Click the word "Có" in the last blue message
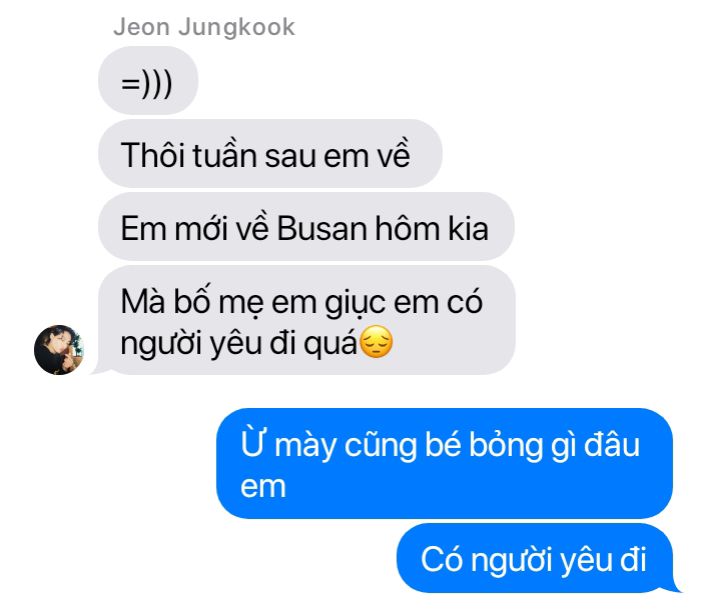 [442, 559]
